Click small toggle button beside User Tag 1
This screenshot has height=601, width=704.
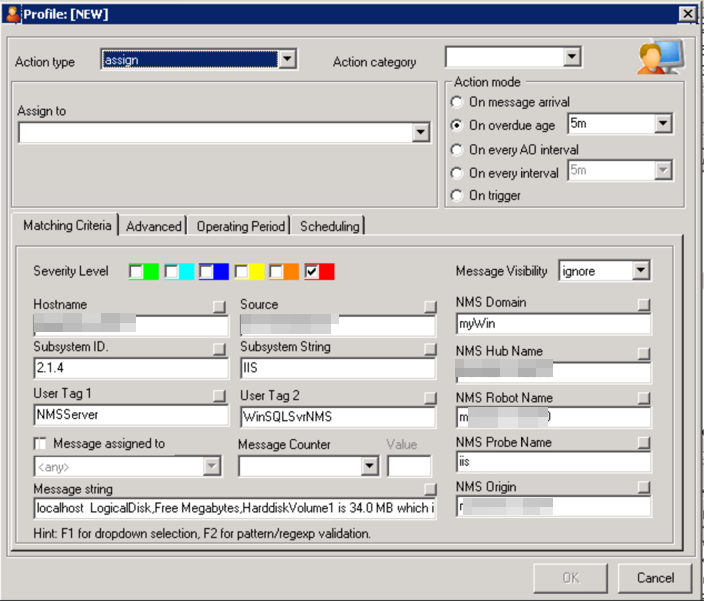click(x=218, y=397)
